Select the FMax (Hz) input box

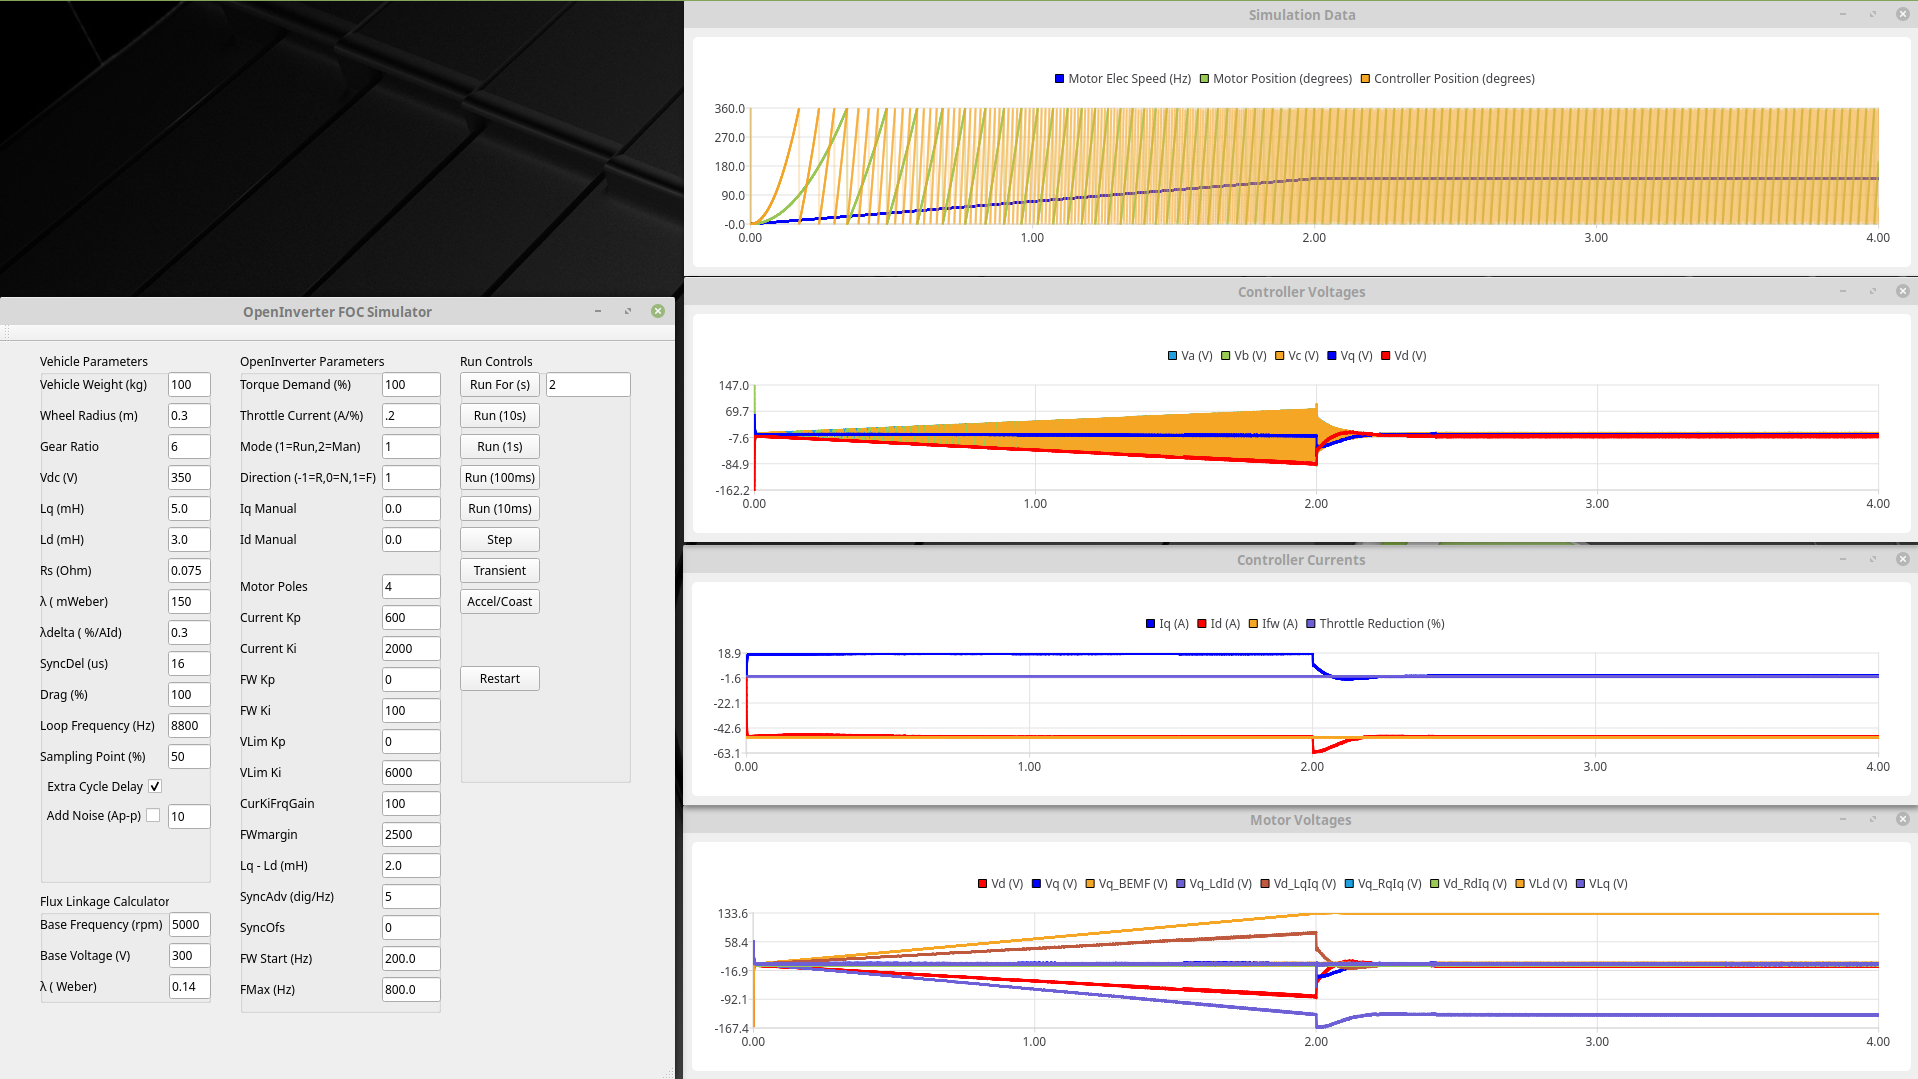(x=410, y=990)
